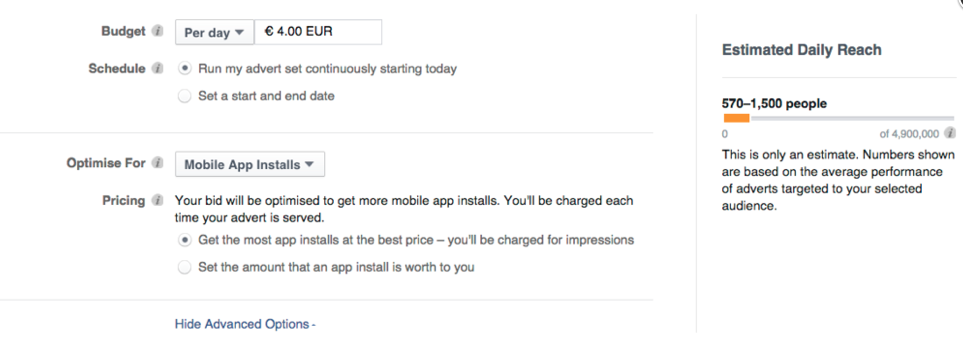Click the 570–1,500 people estimate text
Viewport: 963px width, 360px height.
[x=774, y=104]
